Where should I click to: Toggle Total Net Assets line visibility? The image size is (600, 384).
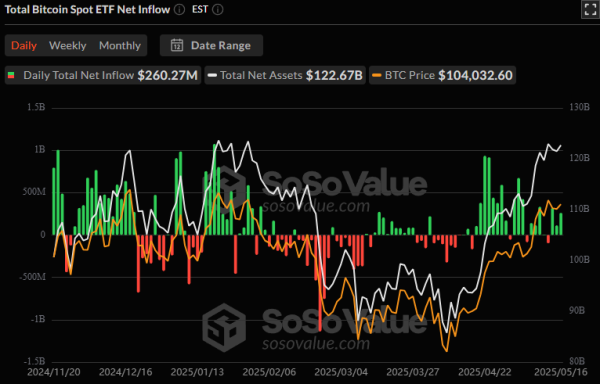coord(285,75)
